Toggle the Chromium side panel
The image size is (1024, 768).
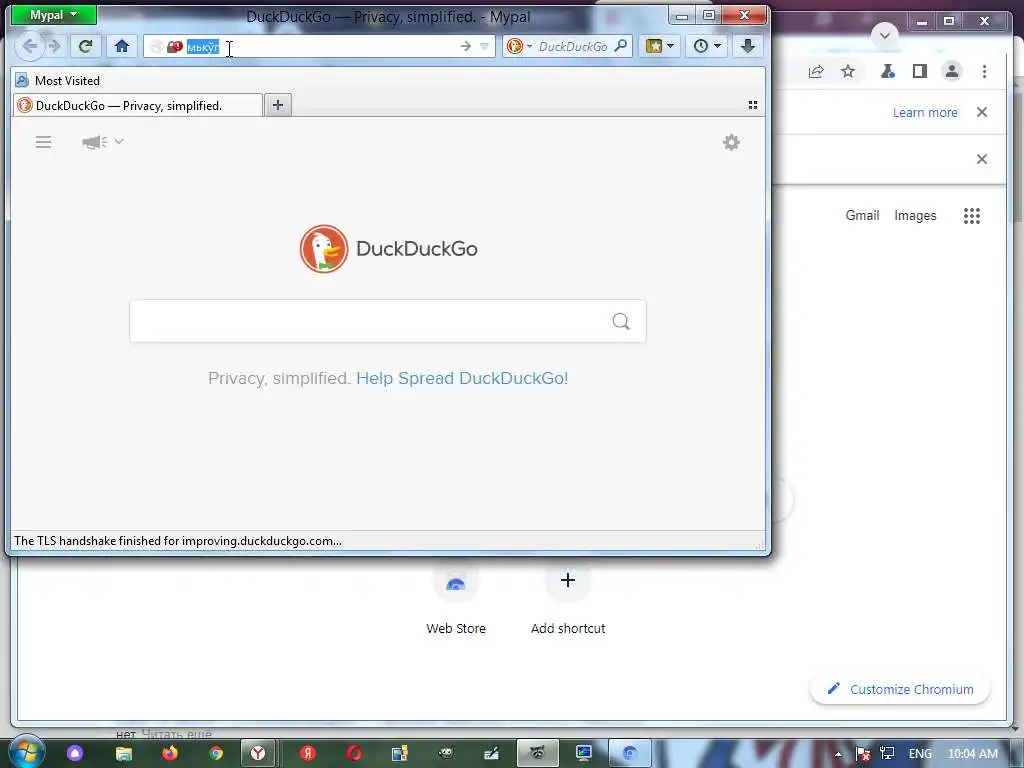(x=920, y=72)
